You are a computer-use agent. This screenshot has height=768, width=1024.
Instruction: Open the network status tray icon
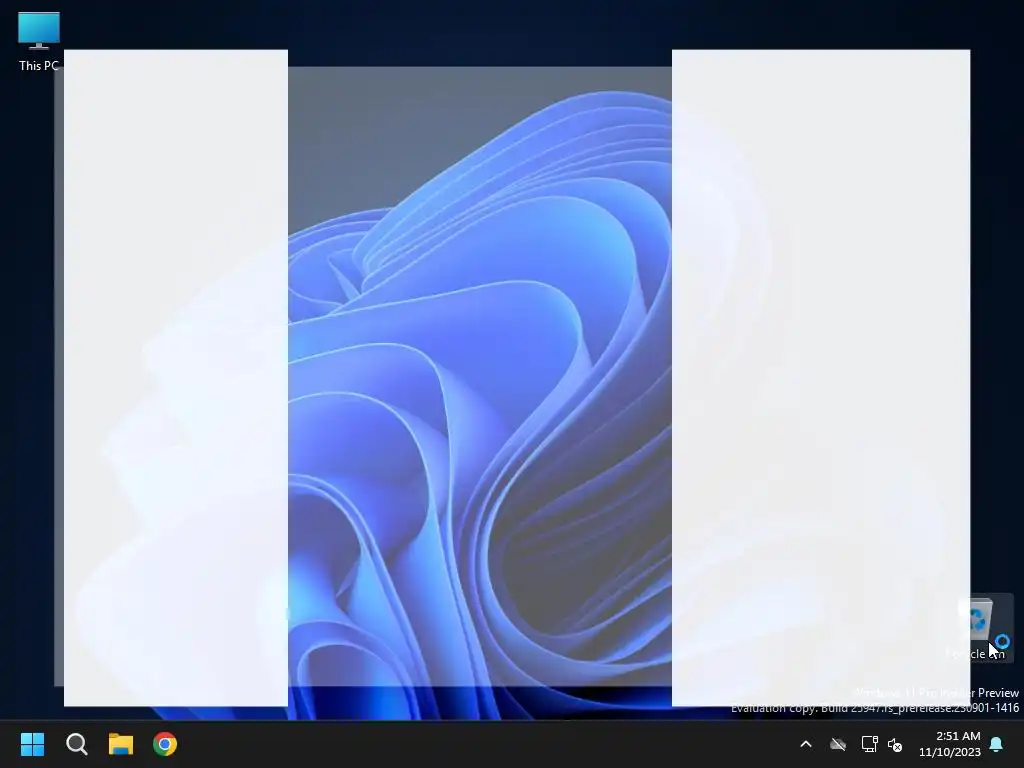tap(869, 744)
